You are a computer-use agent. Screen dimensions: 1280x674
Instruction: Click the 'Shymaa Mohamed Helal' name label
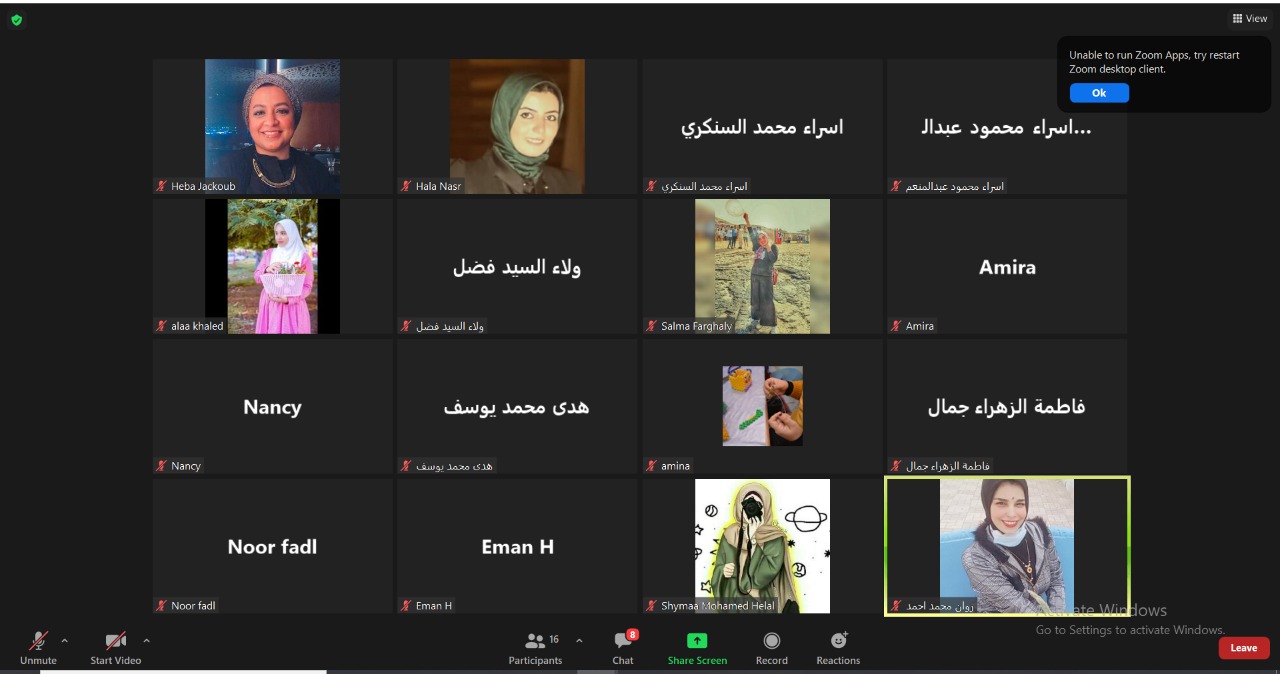point(718,606)
